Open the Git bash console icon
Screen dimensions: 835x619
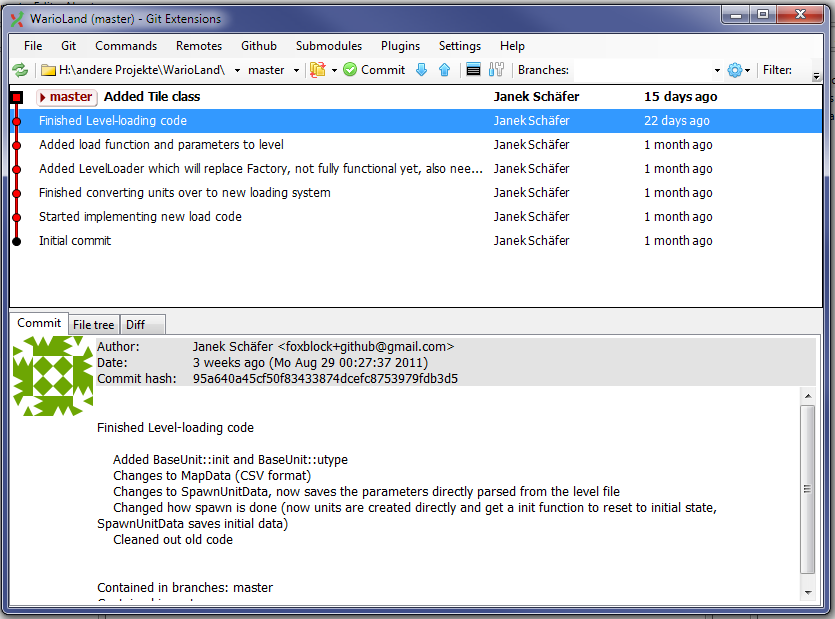coord(474,70)
